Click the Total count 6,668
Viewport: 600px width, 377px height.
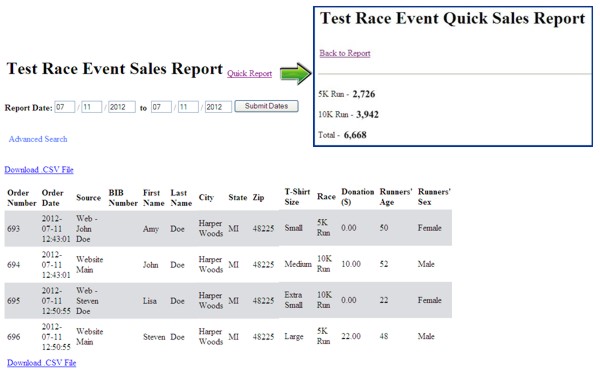coord(355,135)
